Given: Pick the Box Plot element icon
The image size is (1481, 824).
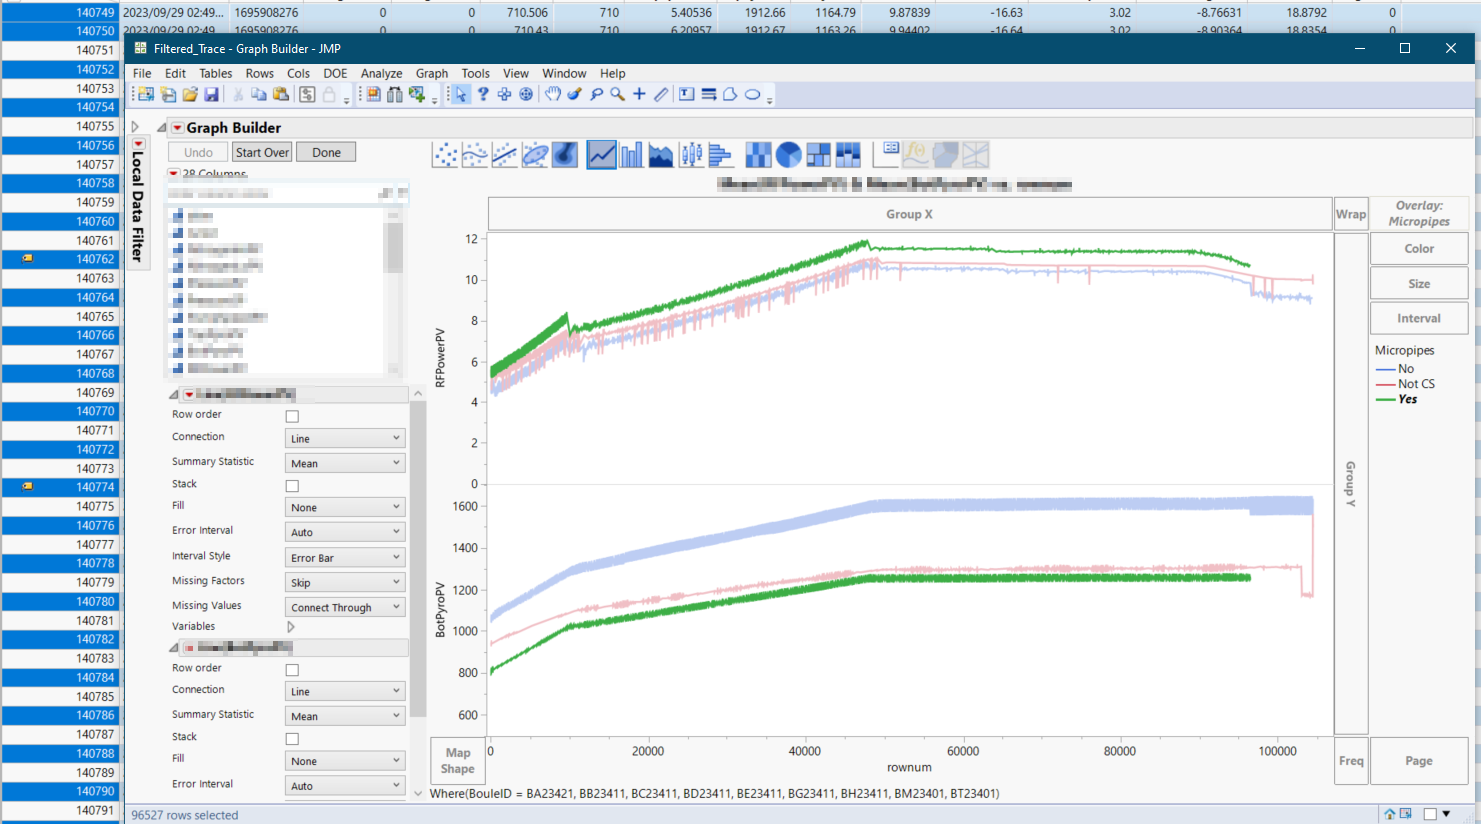Looking at the screenshot, I should click(x=691, y=154).
